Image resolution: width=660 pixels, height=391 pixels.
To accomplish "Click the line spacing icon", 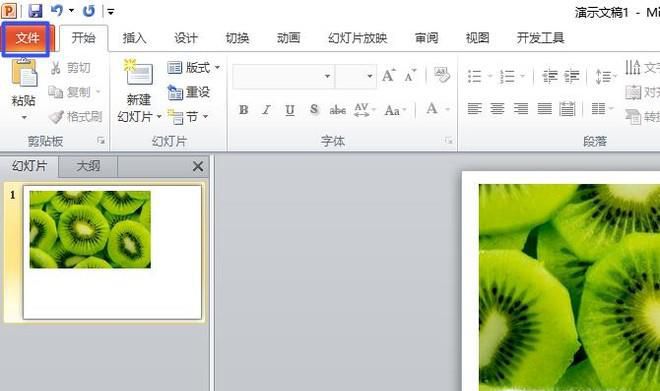I will [603, 77].
